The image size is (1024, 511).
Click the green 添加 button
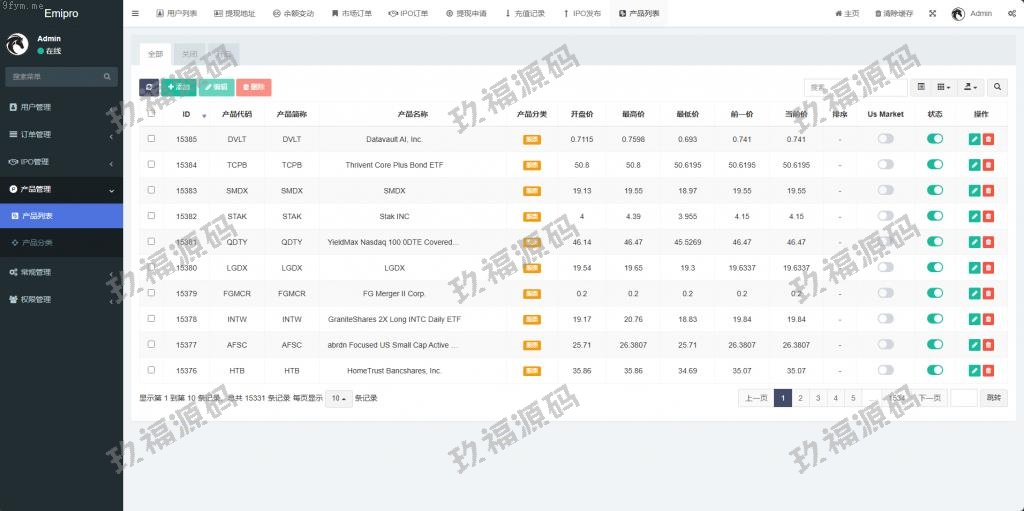click(179, 87)
